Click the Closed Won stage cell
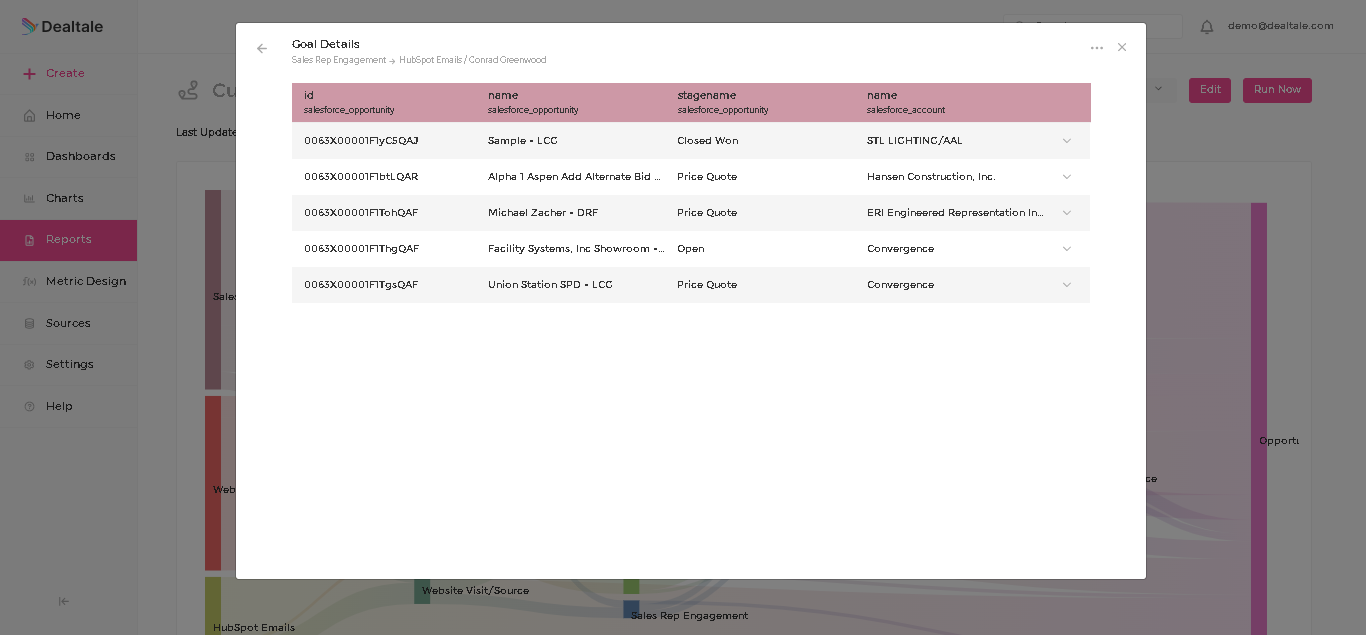This screenshot has width=1366, height=635. pyautogui.click(x=708, y=141)
